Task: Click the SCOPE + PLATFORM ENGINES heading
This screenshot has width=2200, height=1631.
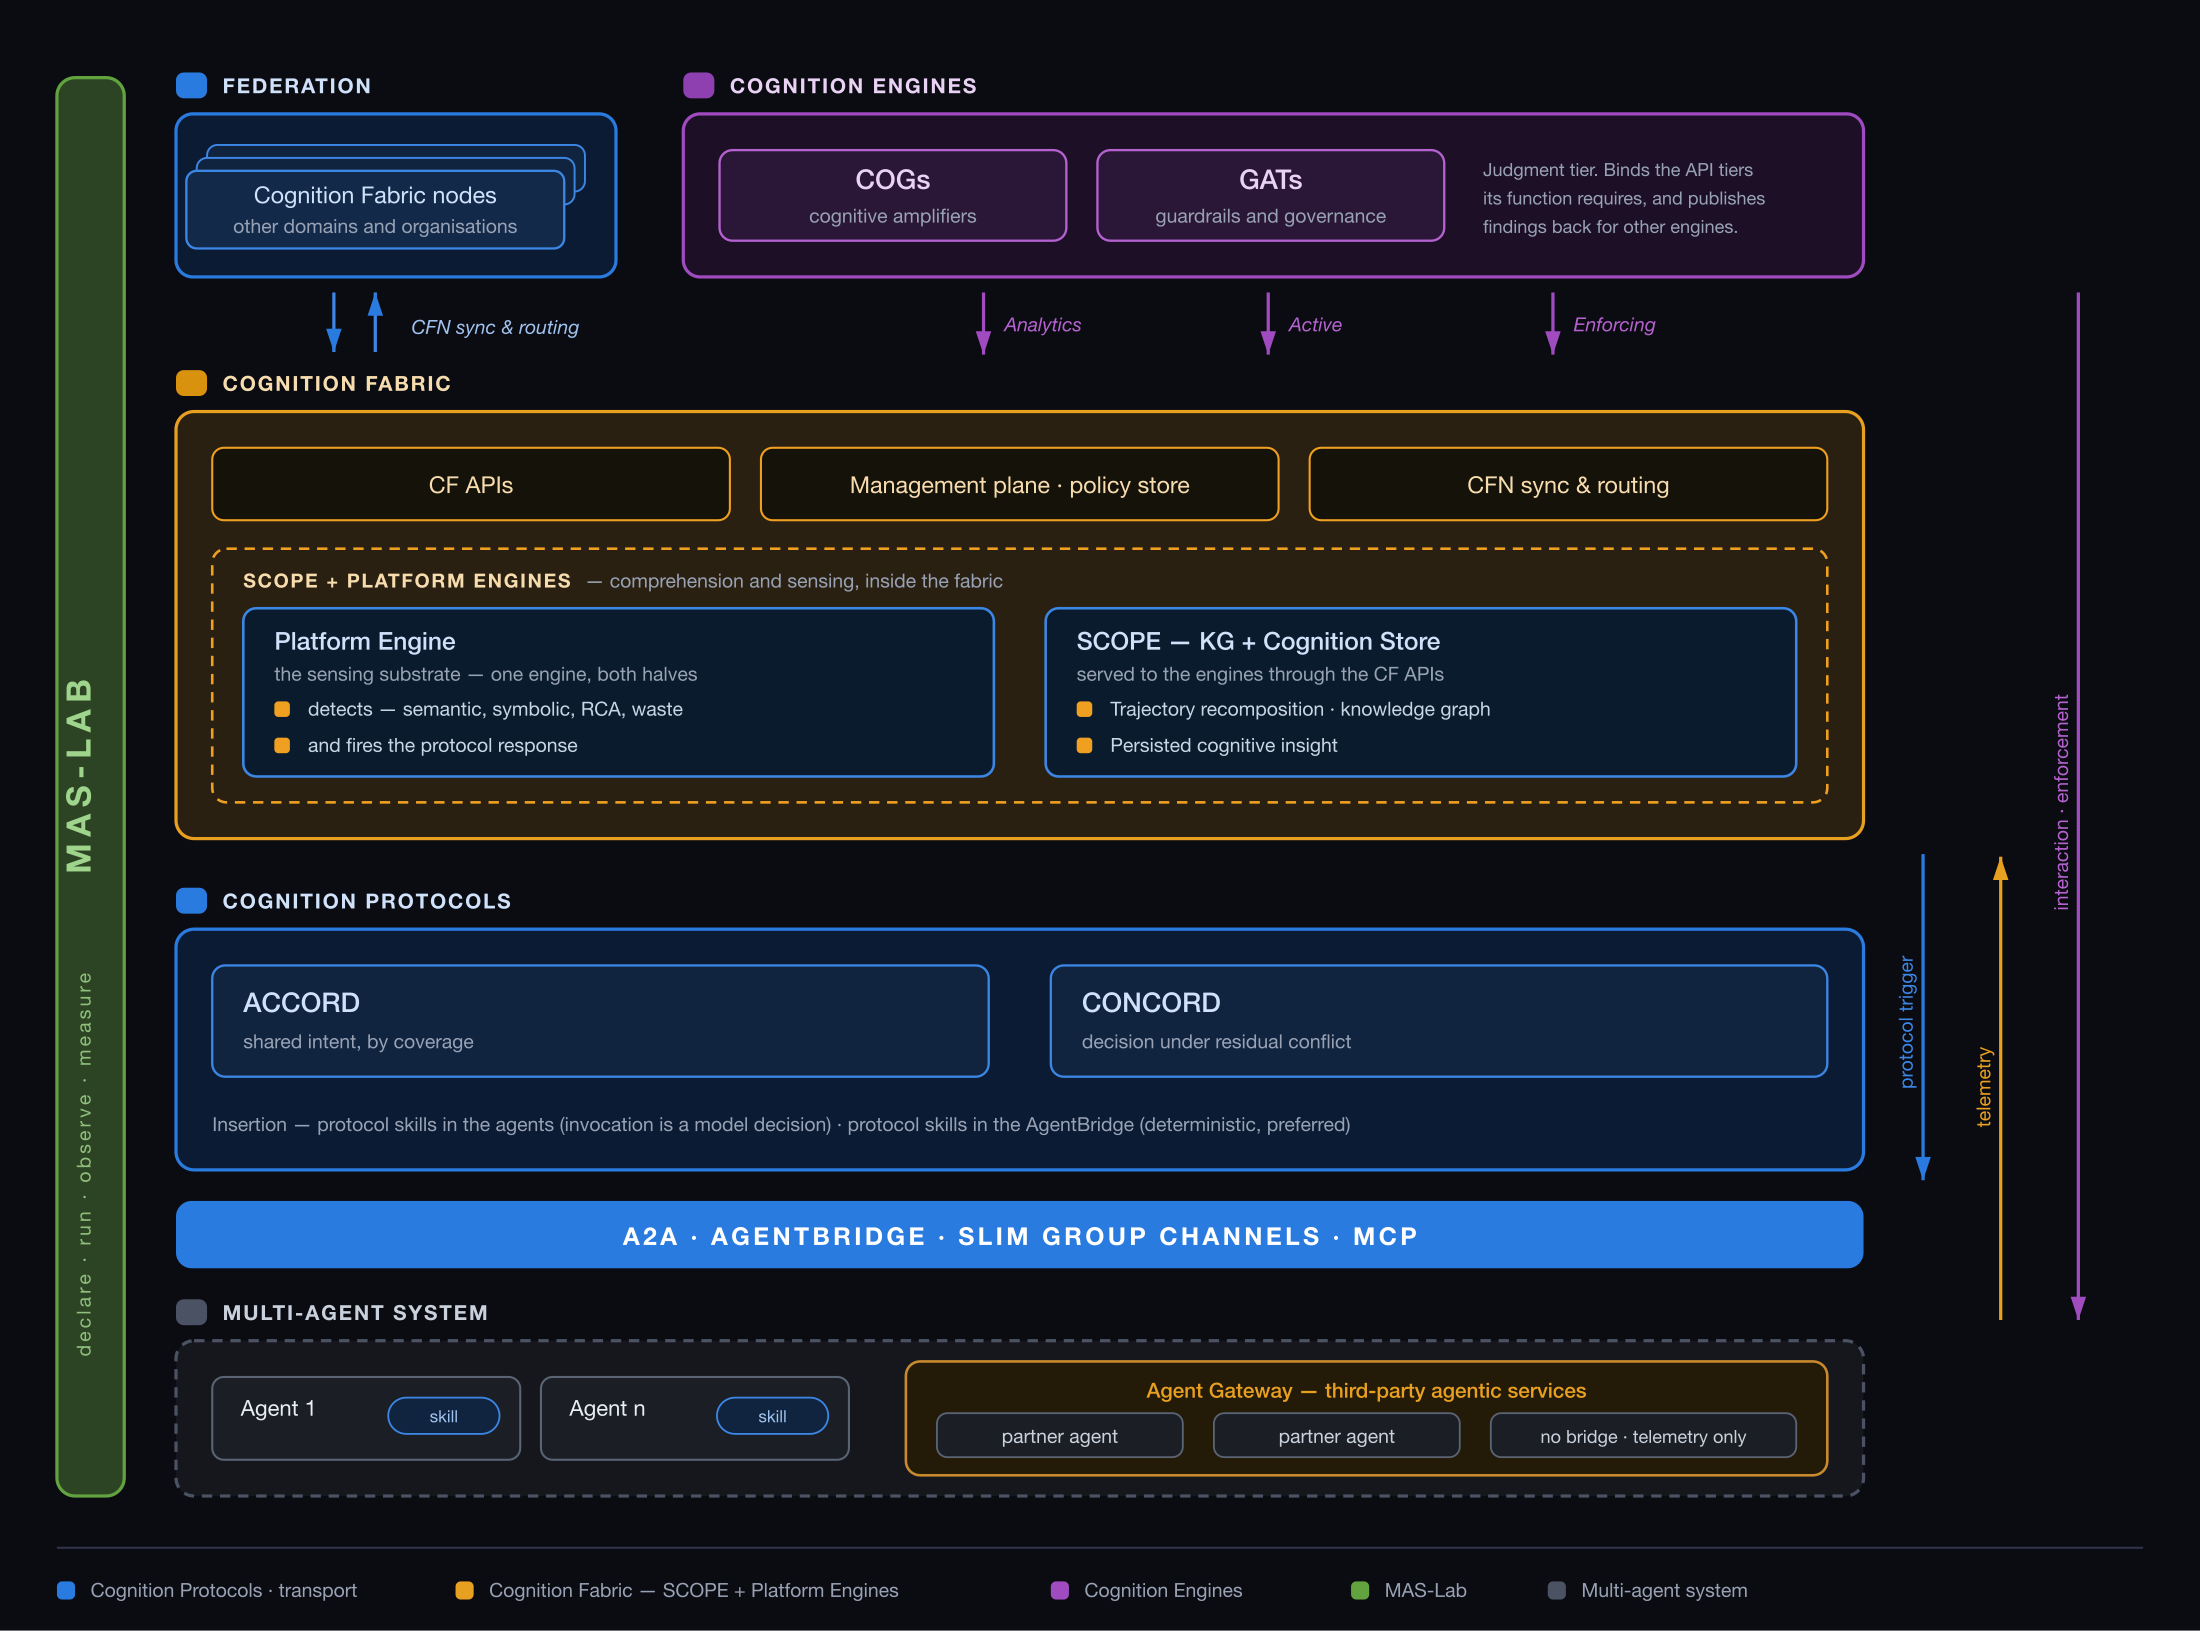Action: 407,580
